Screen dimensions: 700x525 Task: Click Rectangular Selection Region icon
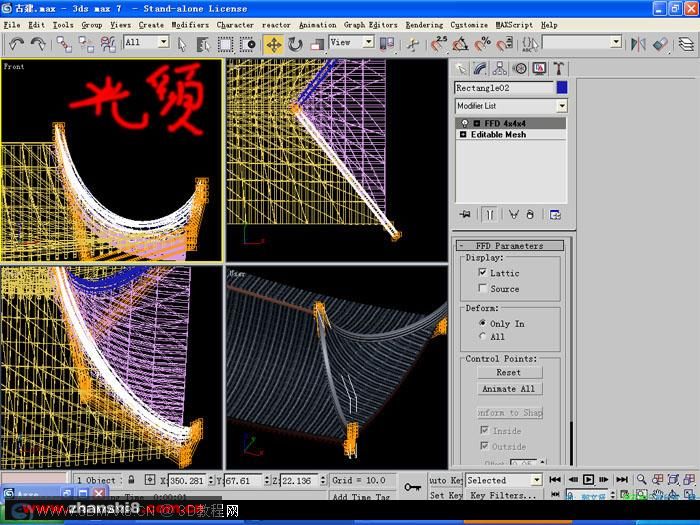pos(225,44)
